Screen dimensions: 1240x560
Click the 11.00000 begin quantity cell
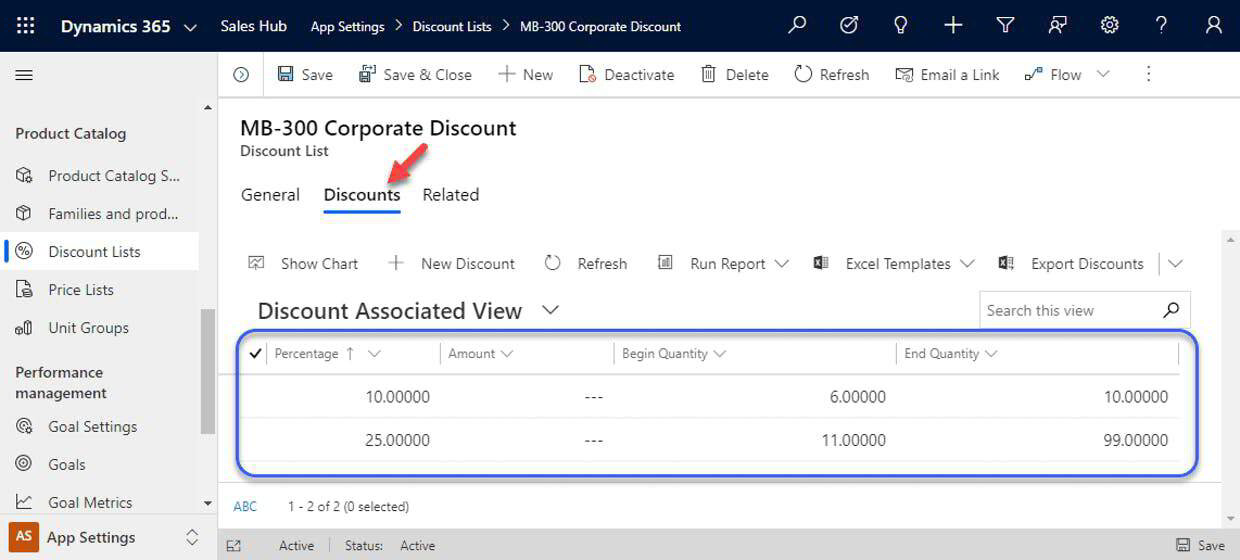853,440
